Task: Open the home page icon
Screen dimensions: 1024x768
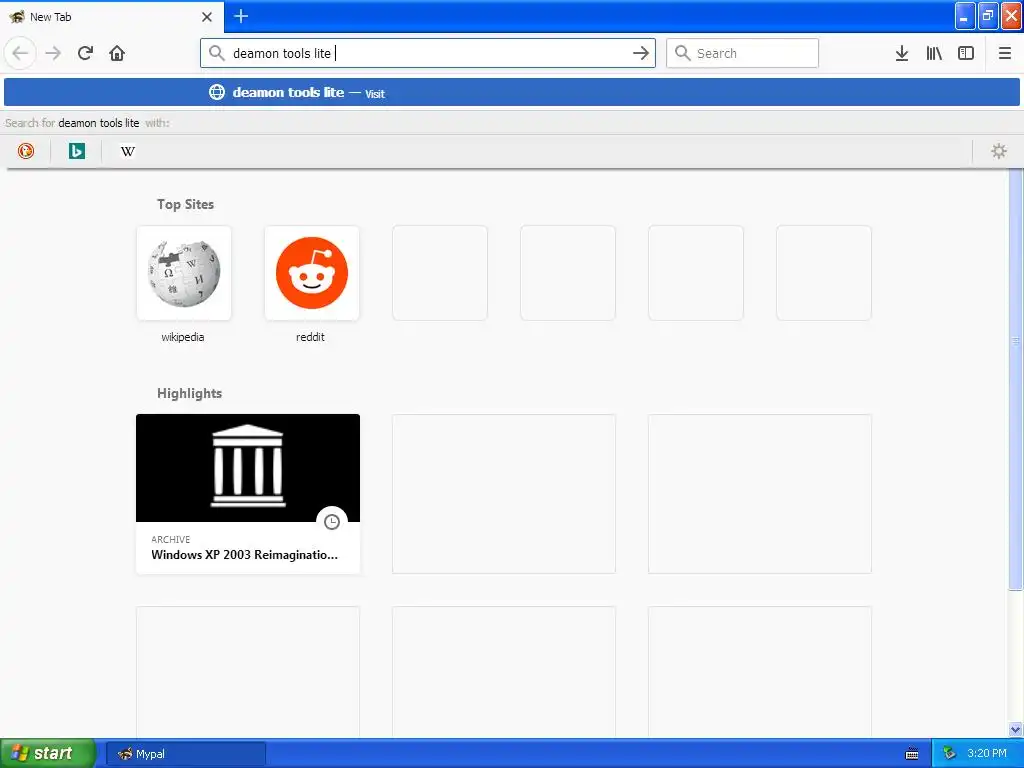Action: pos(117,53)
